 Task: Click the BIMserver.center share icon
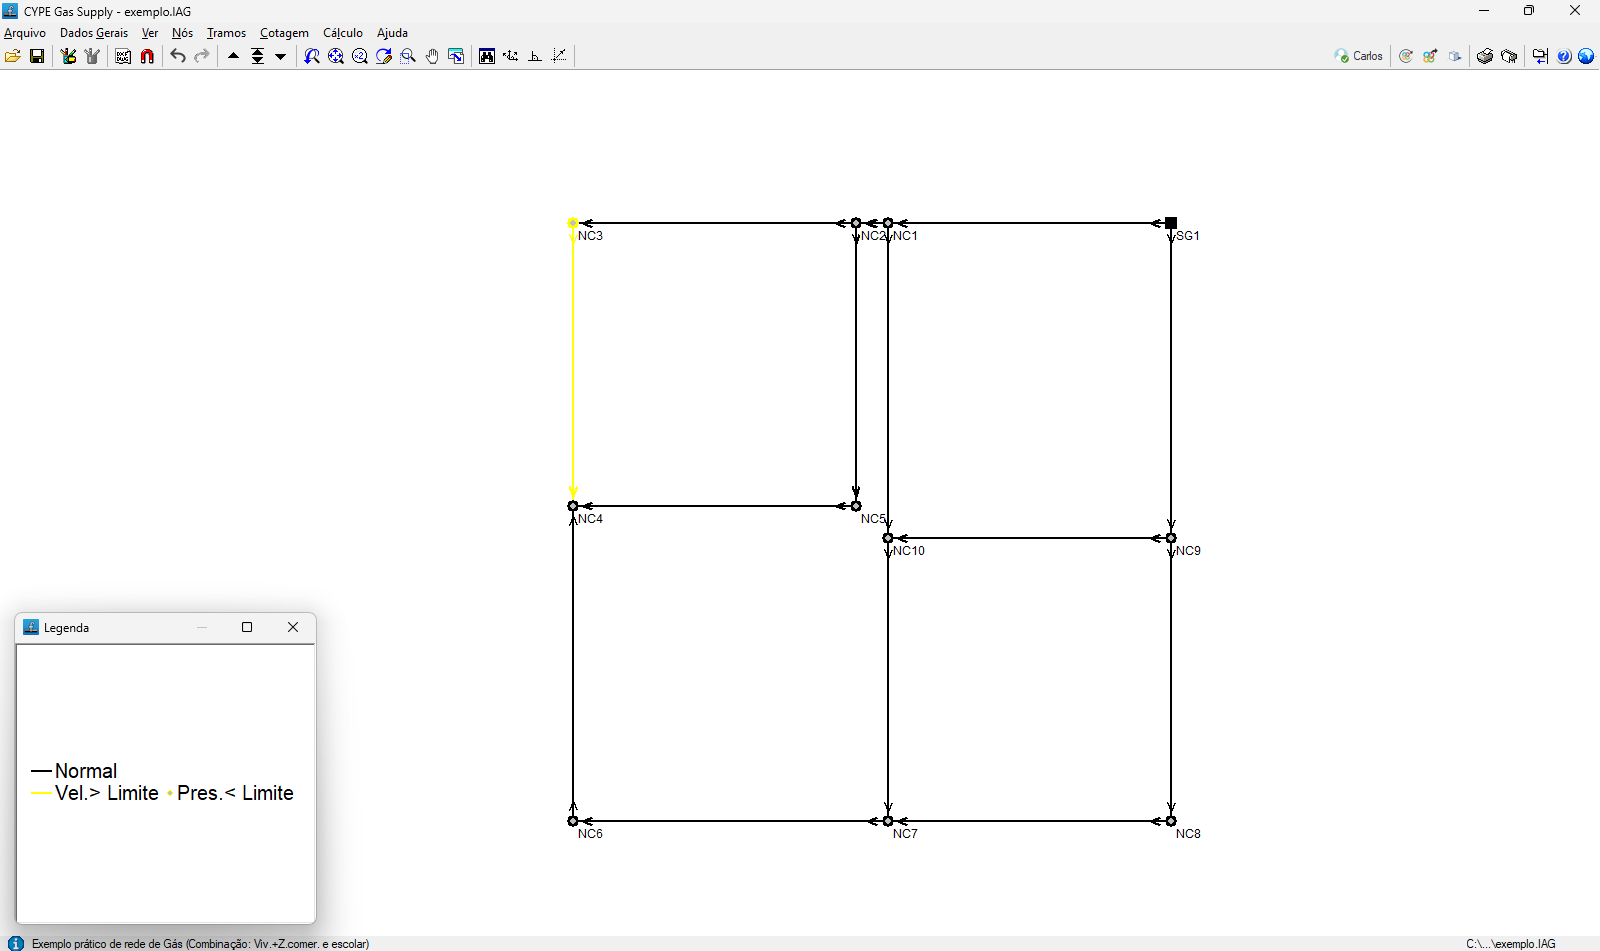point(1430,56)
